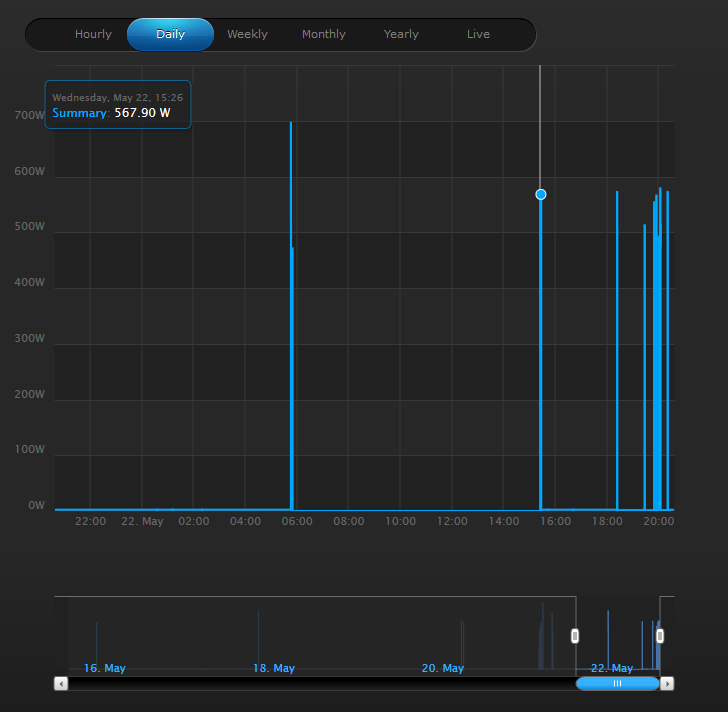
Task: Click the scrollbar track left of thumb
Action: coord(322,683)
